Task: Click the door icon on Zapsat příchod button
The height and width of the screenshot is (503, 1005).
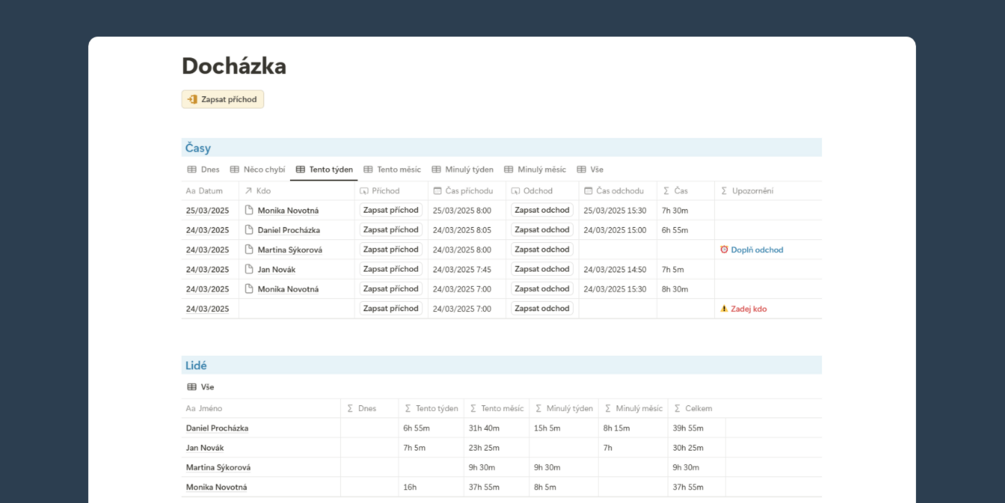Action: (x=192, y=99)
